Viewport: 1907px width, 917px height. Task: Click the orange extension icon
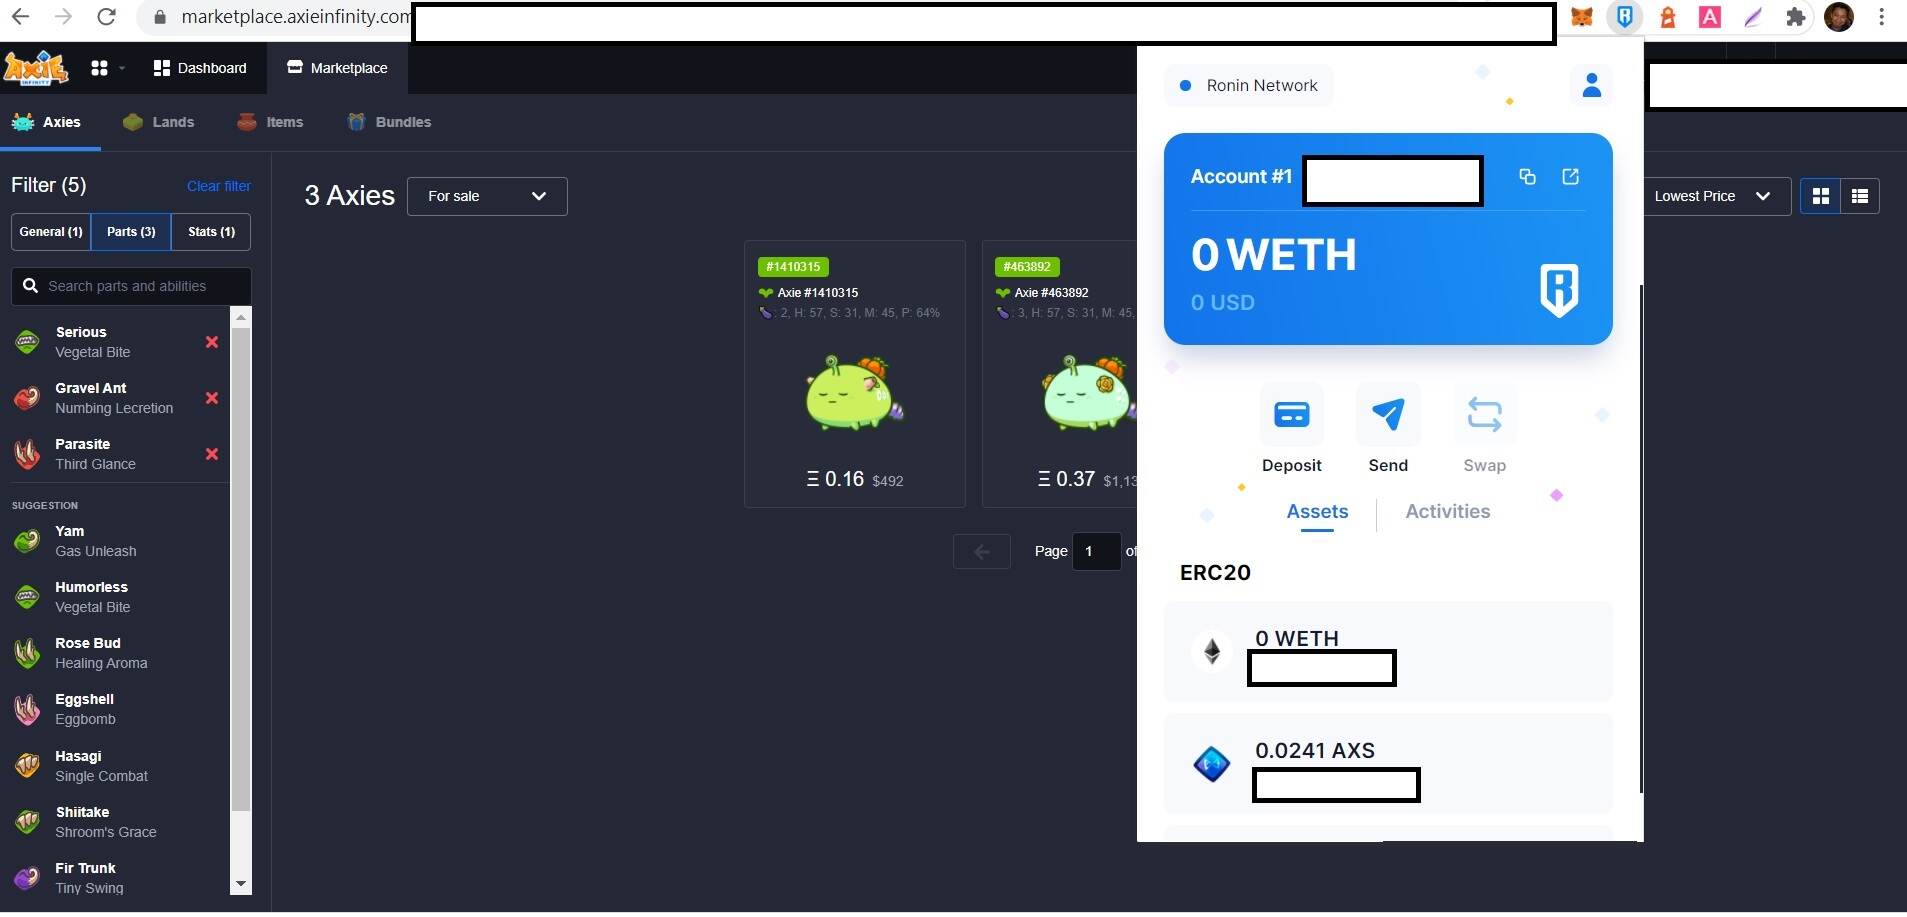(1667, 17)
